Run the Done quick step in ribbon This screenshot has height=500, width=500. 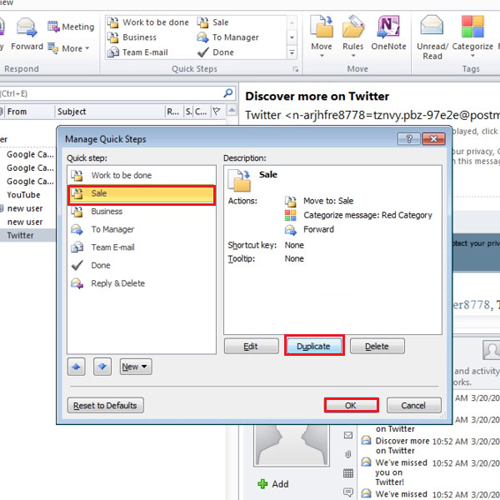[x=215, y=52]
